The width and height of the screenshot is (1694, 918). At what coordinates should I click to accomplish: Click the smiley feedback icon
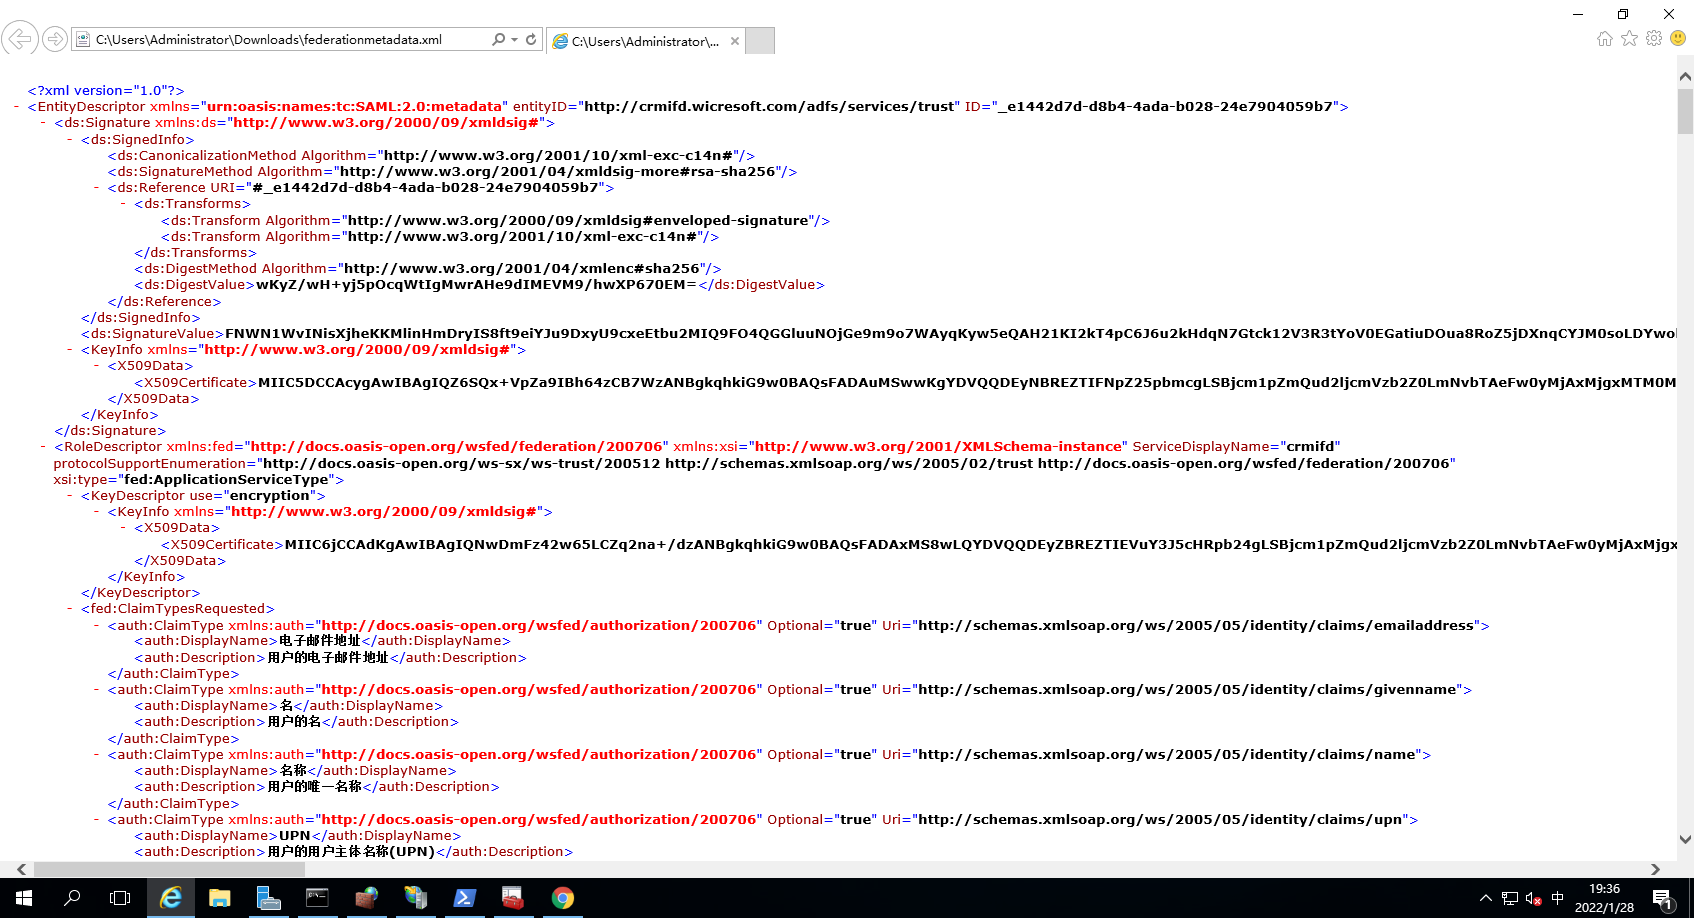1678,38
